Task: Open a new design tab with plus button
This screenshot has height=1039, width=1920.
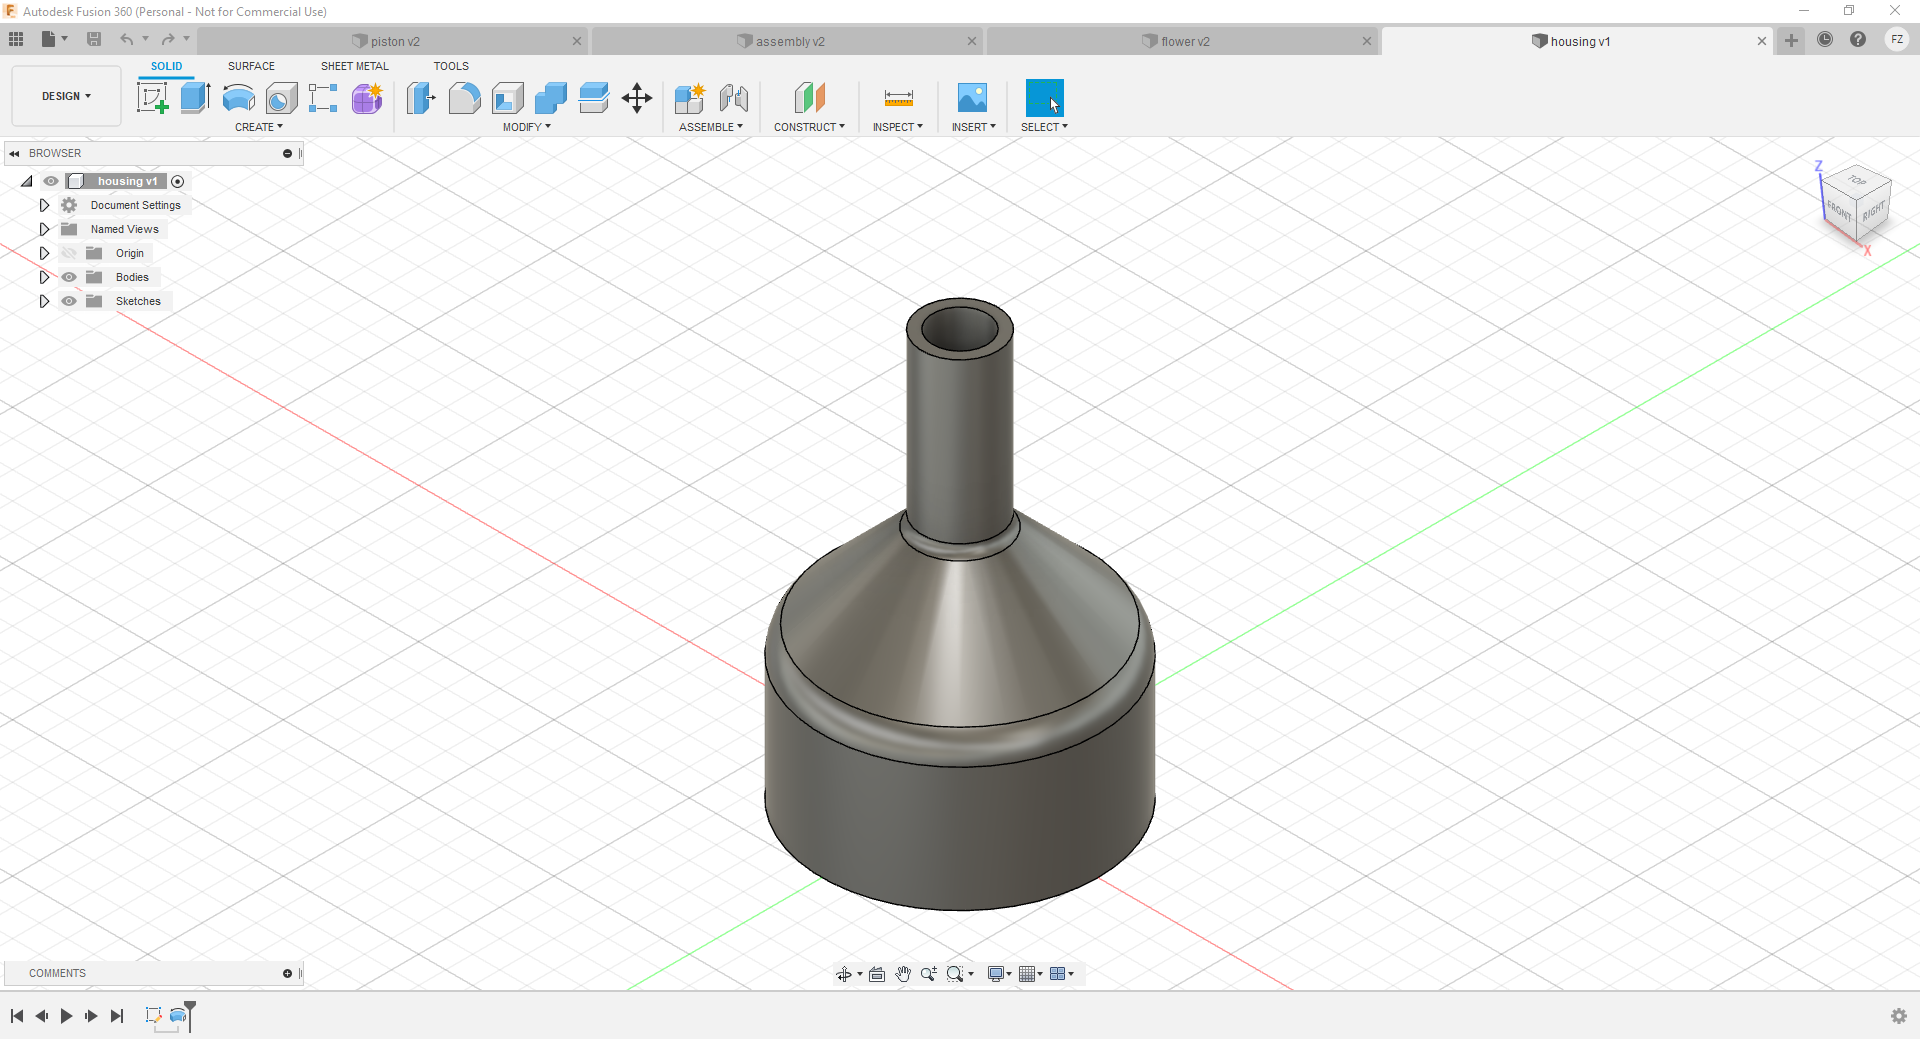Action: tap(1791, 41)
